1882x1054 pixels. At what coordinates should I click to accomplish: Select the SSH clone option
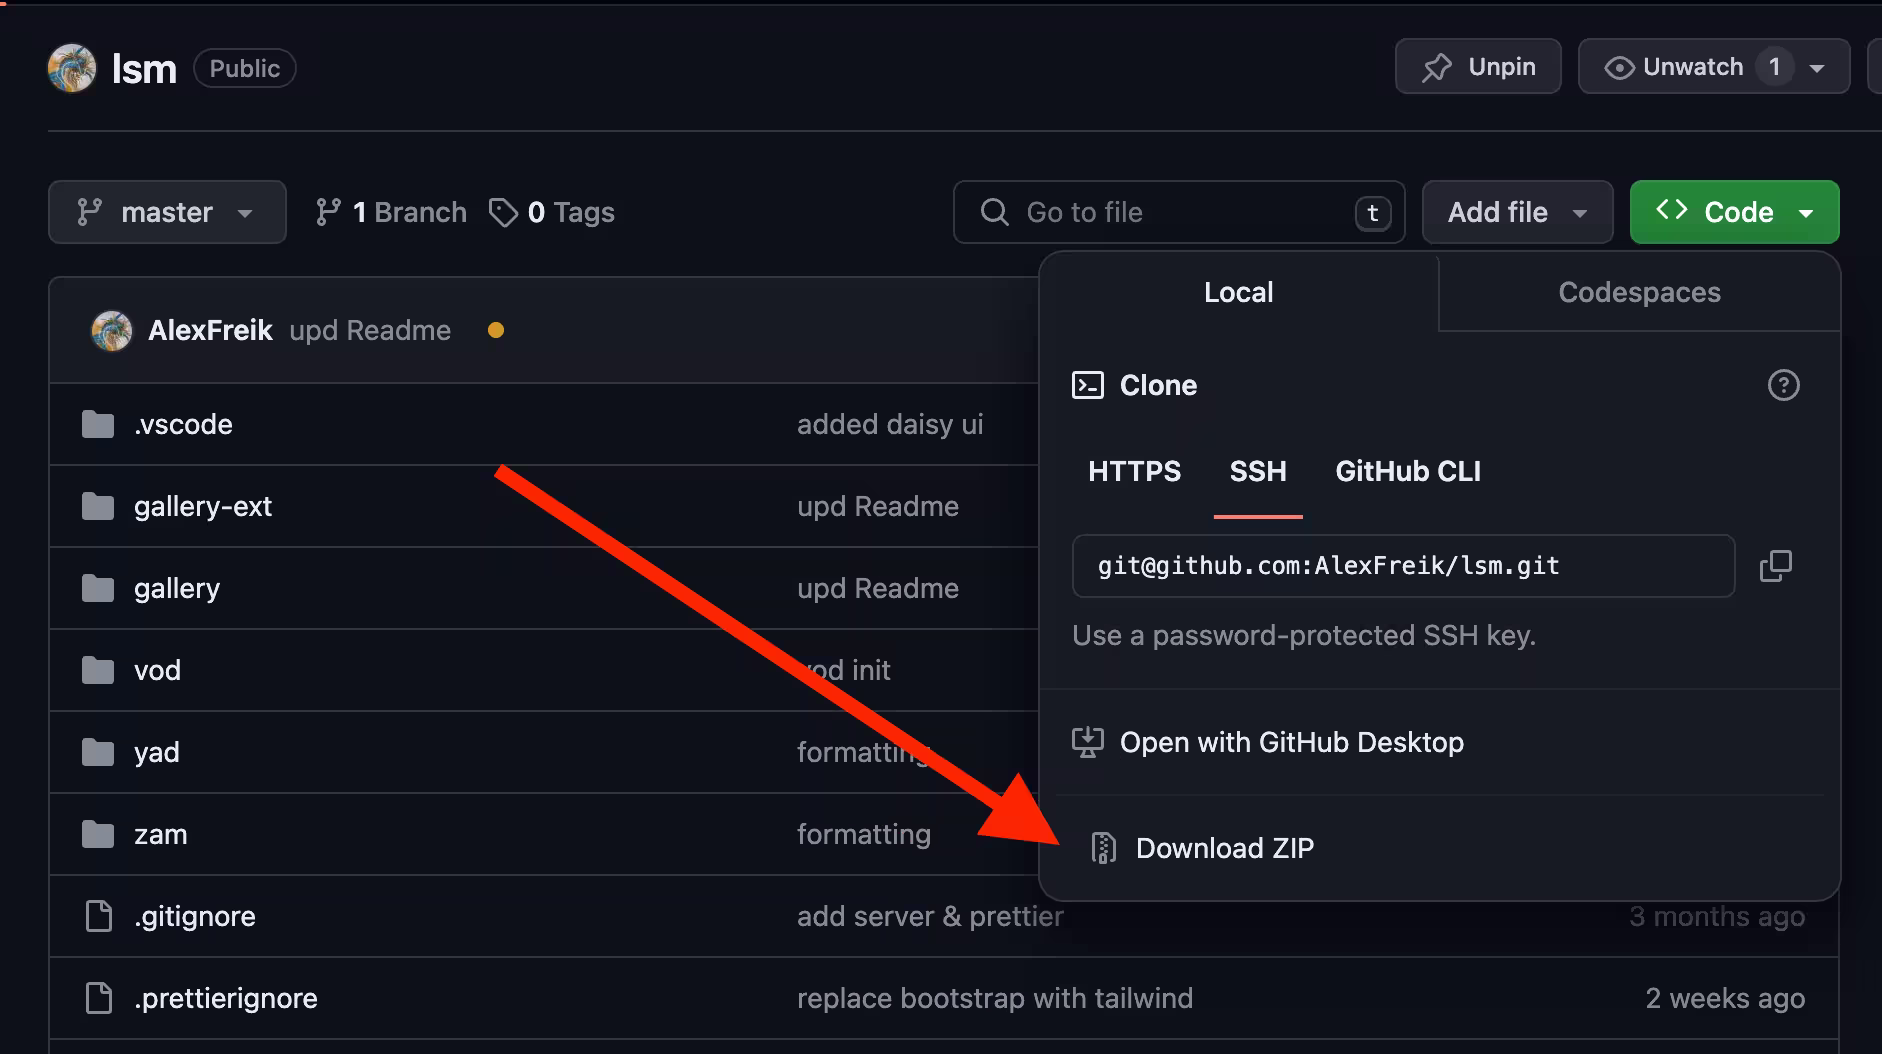coord(1258,471)
